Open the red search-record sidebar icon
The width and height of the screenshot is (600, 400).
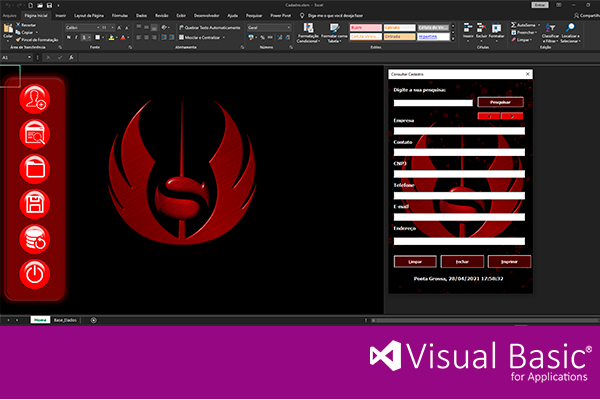(x=35, y=134)
